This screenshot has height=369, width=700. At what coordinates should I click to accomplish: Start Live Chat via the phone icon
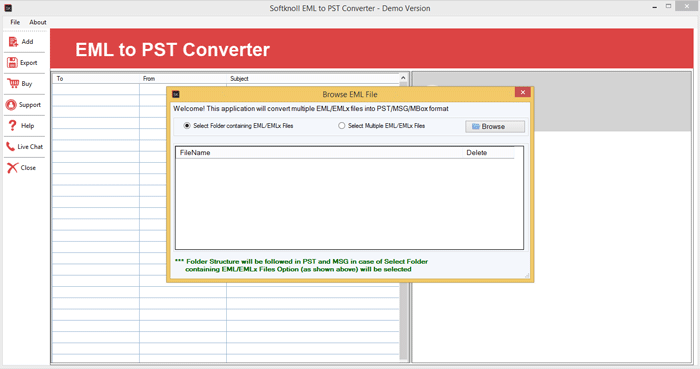click(10, 146)
